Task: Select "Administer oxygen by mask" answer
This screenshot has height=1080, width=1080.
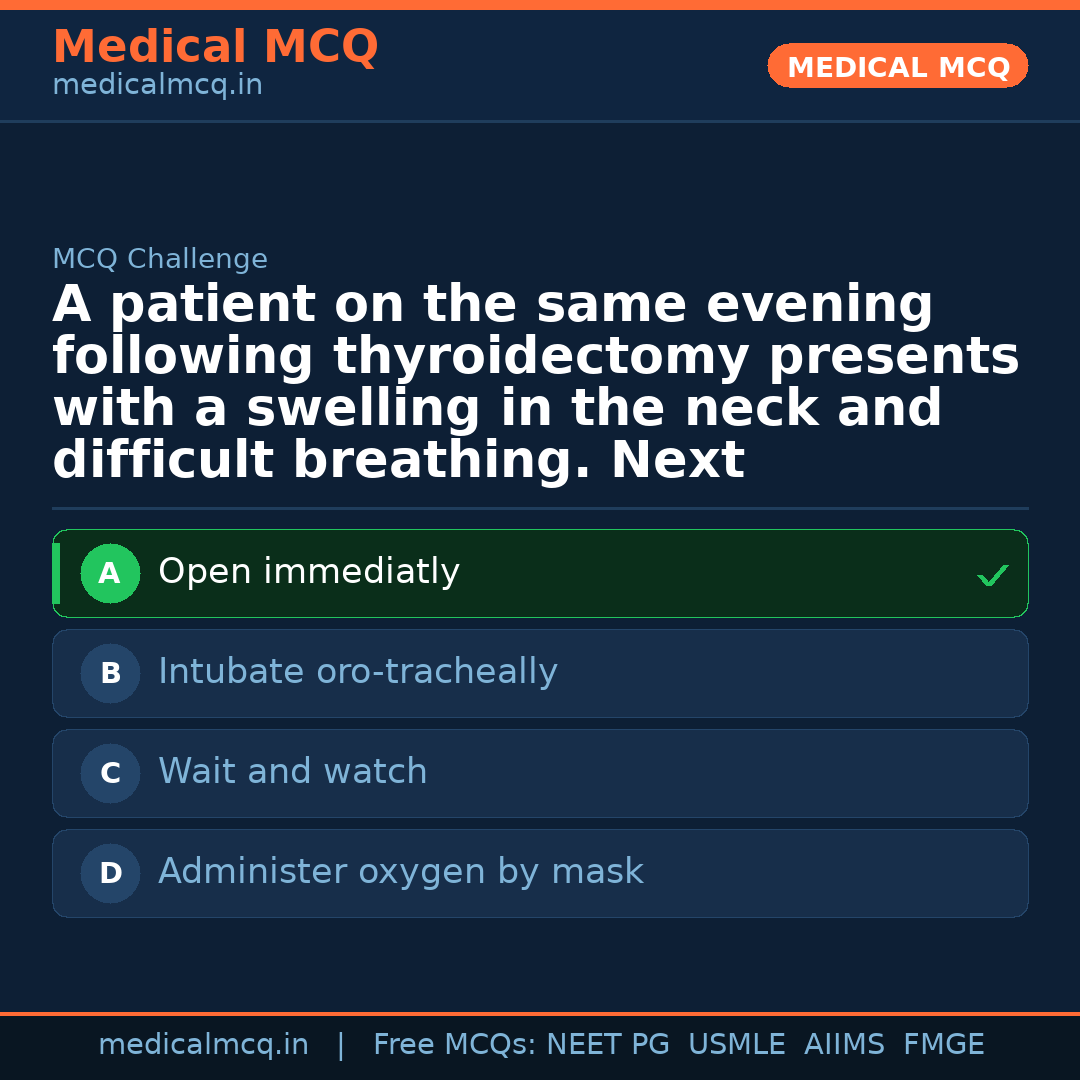Action: tap(400, 872)
